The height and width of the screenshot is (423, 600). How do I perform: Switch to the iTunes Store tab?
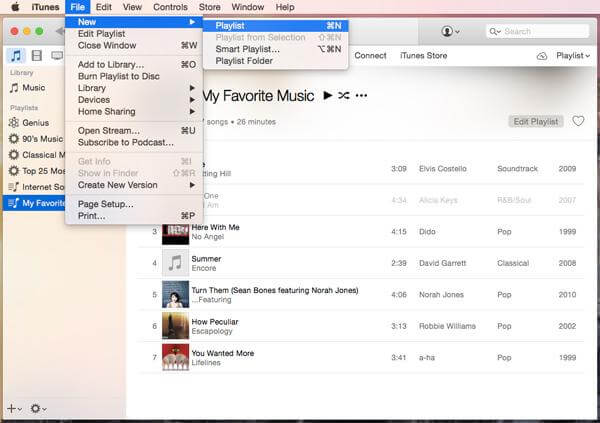(424, 56)
